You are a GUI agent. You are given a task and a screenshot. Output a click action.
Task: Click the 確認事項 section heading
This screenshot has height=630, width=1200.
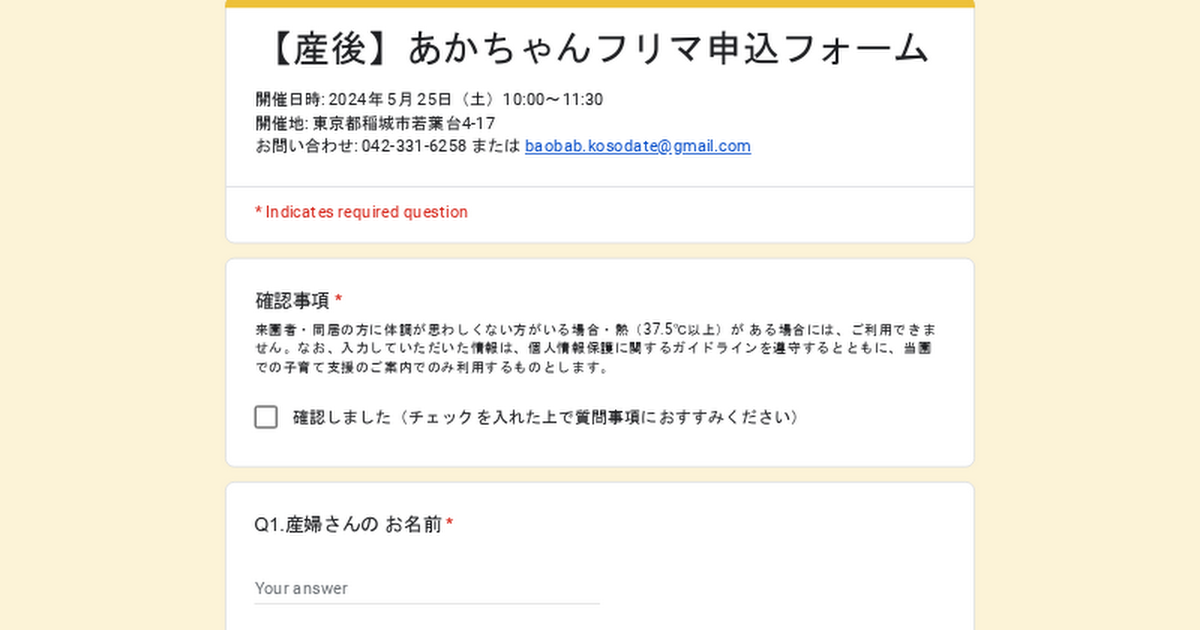tap(293, 300)
